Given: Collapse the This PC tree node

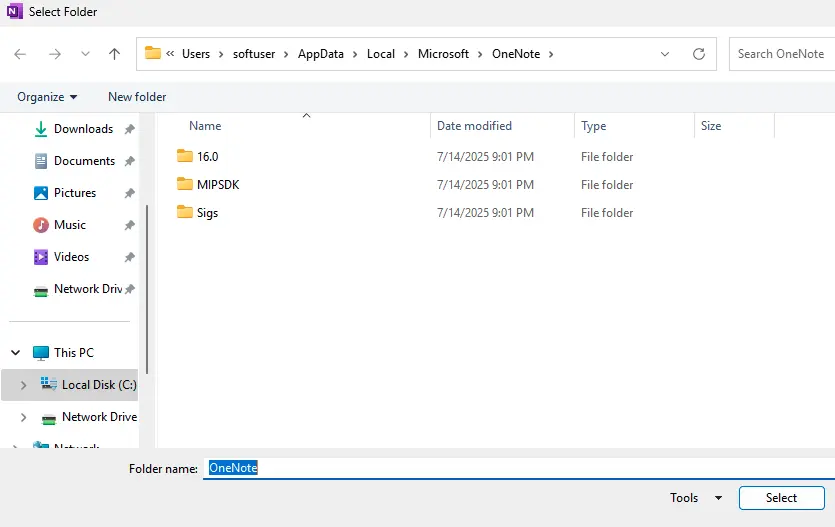Looking at the screenshot, I should coord(17,353).
